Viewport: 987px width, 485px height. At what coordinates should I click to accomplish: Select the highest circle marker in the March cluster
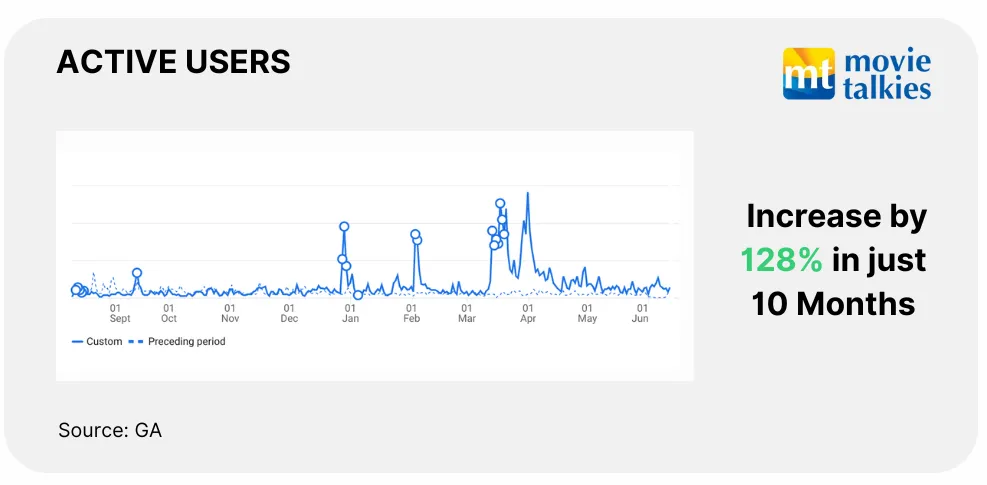[500, 204]
